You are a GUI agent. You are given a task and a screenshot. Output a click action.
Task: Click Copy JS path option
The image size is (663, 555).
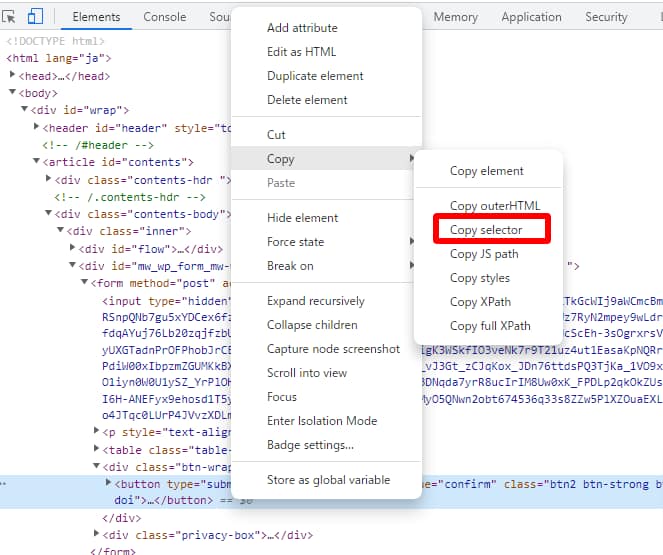point(484,254)
